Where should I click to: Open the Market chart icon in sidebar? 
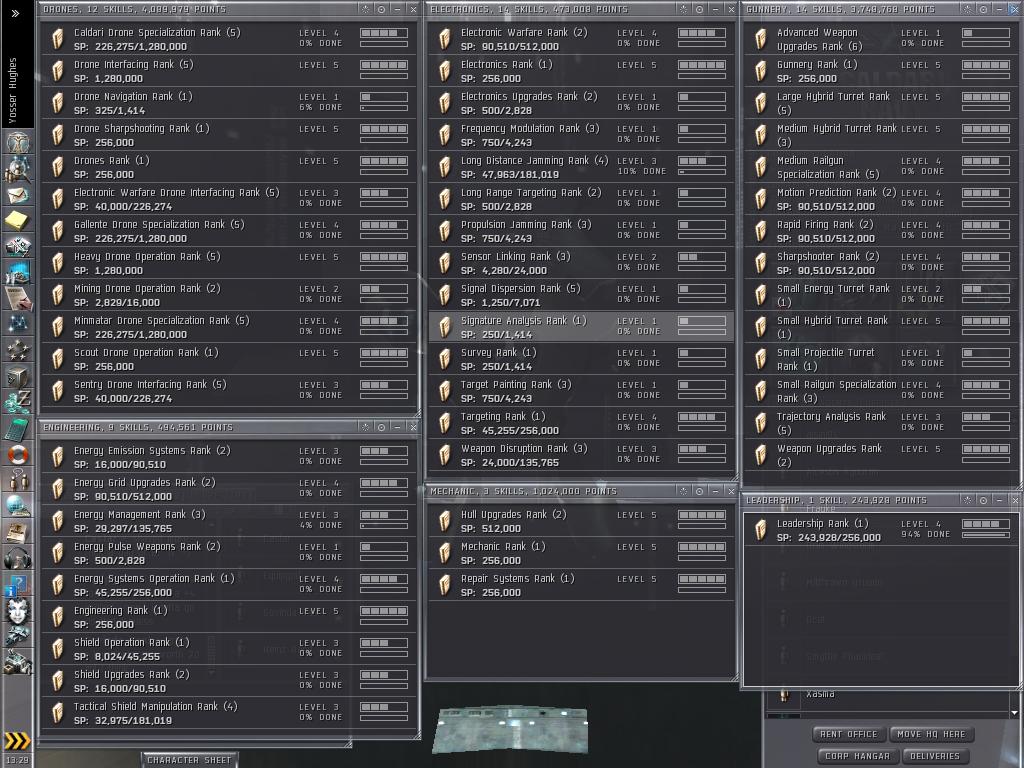(18, 273)
